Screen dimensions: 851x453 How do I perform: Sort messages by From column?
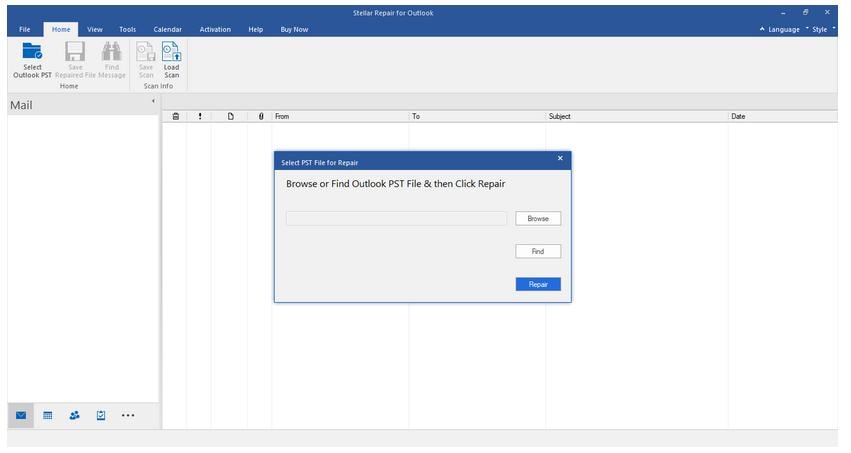[x=340, y=116]
